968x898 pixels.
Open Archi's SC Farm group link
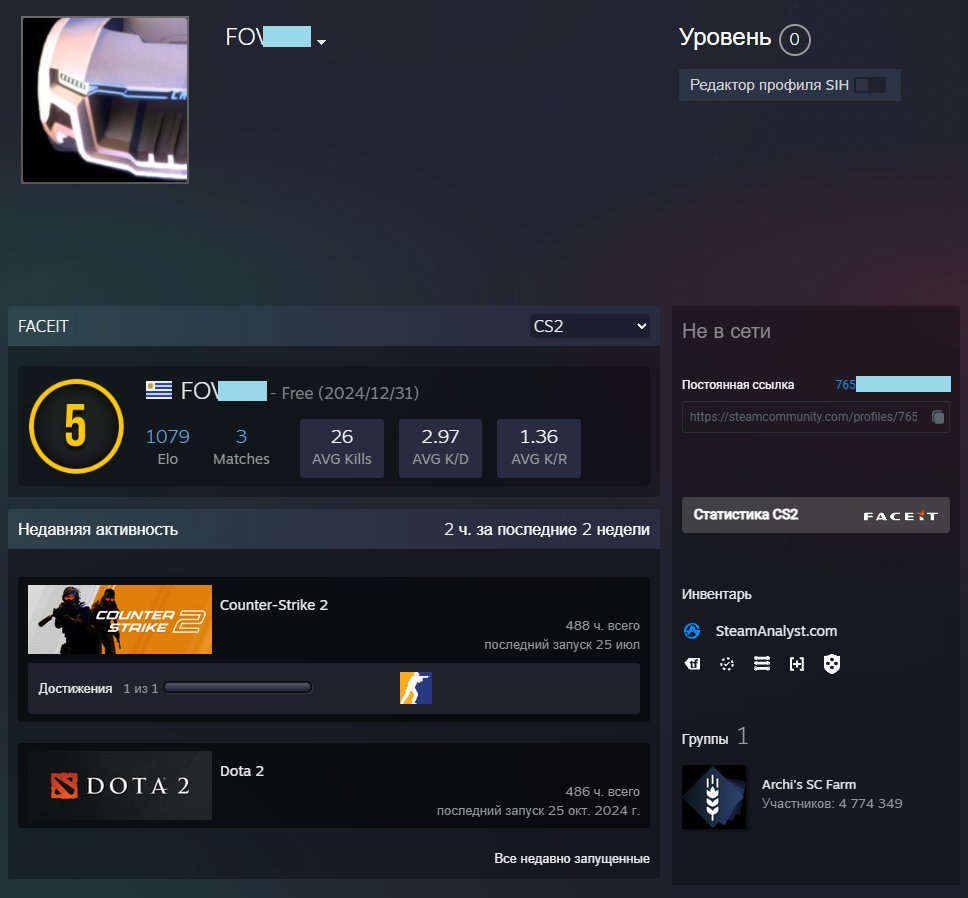click(x=809, y=784)
